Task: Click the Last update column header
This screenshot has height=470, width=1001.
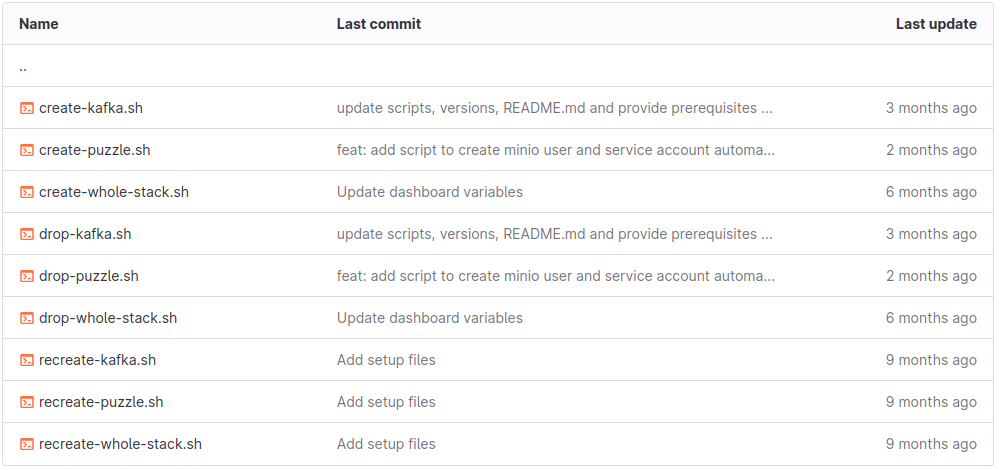Action: (x=936, y=24)
